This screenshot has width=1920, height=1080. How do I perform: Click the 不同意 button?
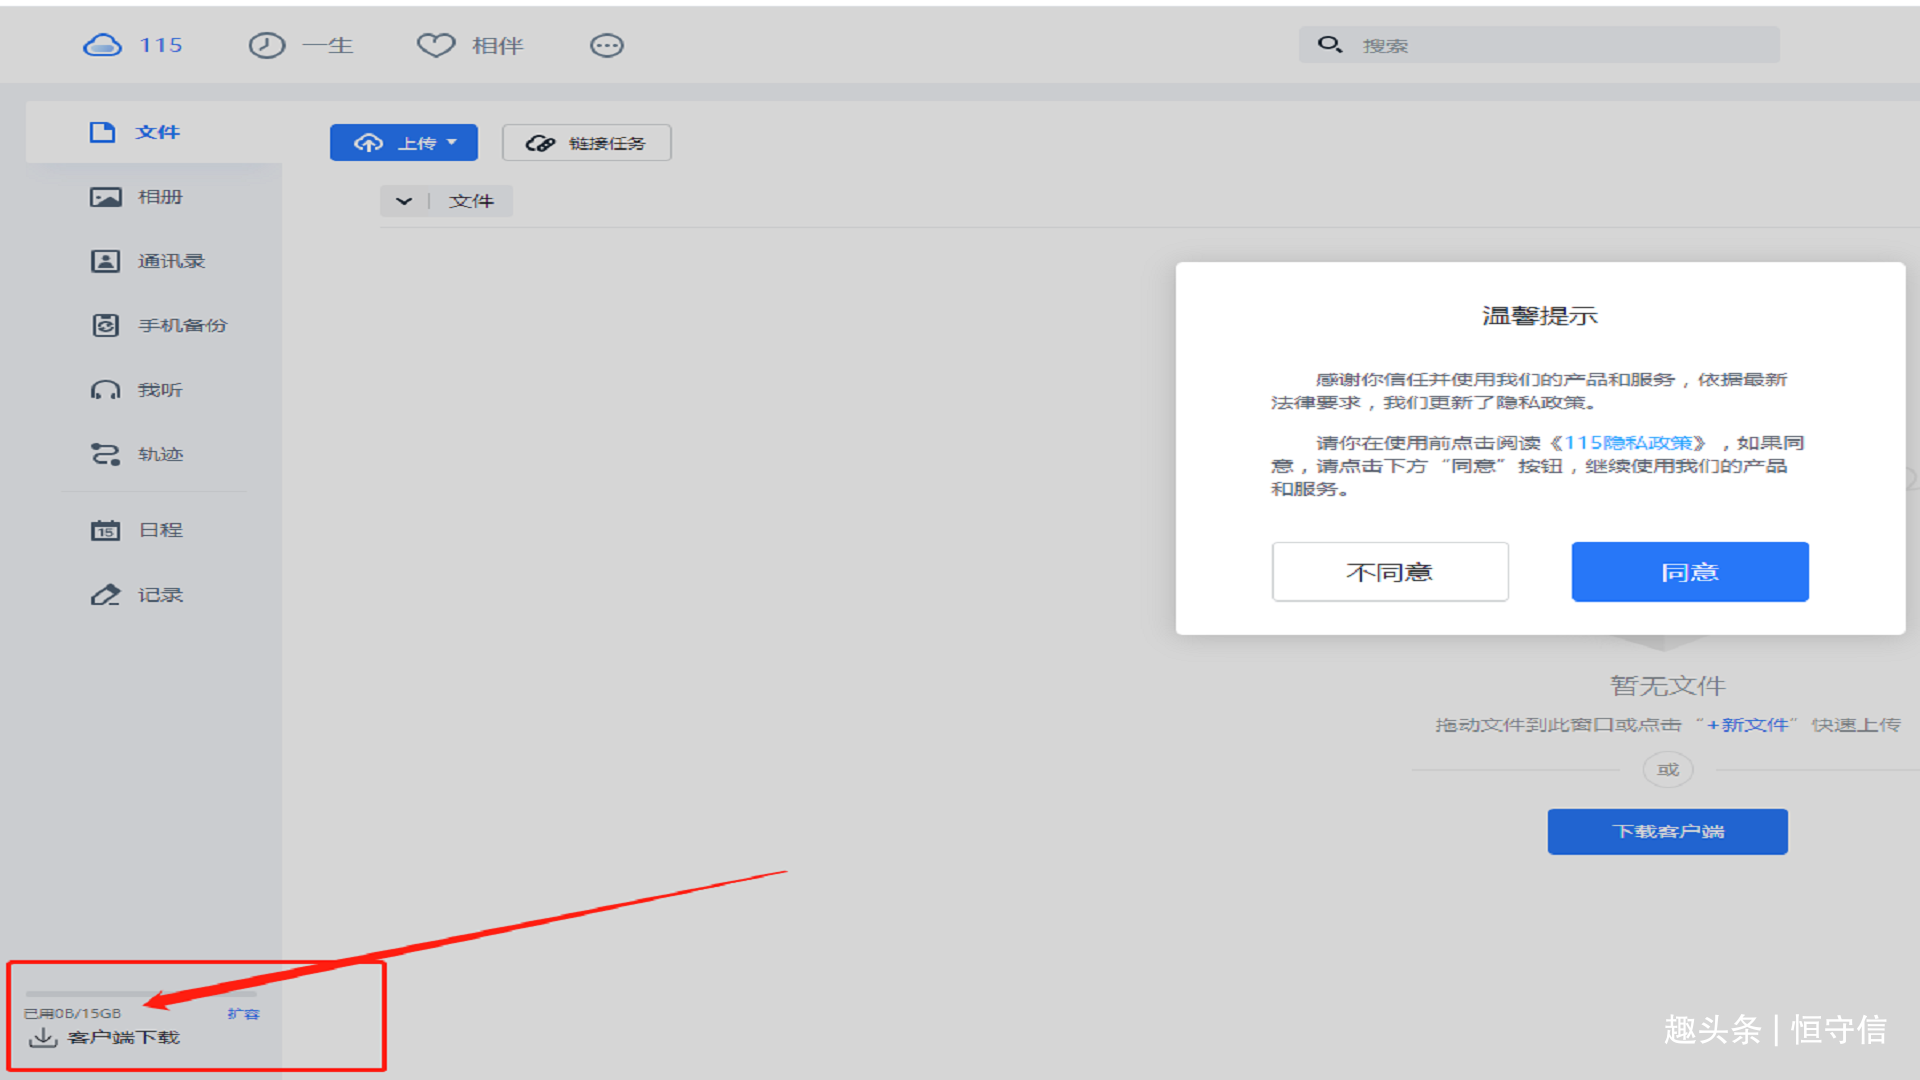[x=1390, y=572]
